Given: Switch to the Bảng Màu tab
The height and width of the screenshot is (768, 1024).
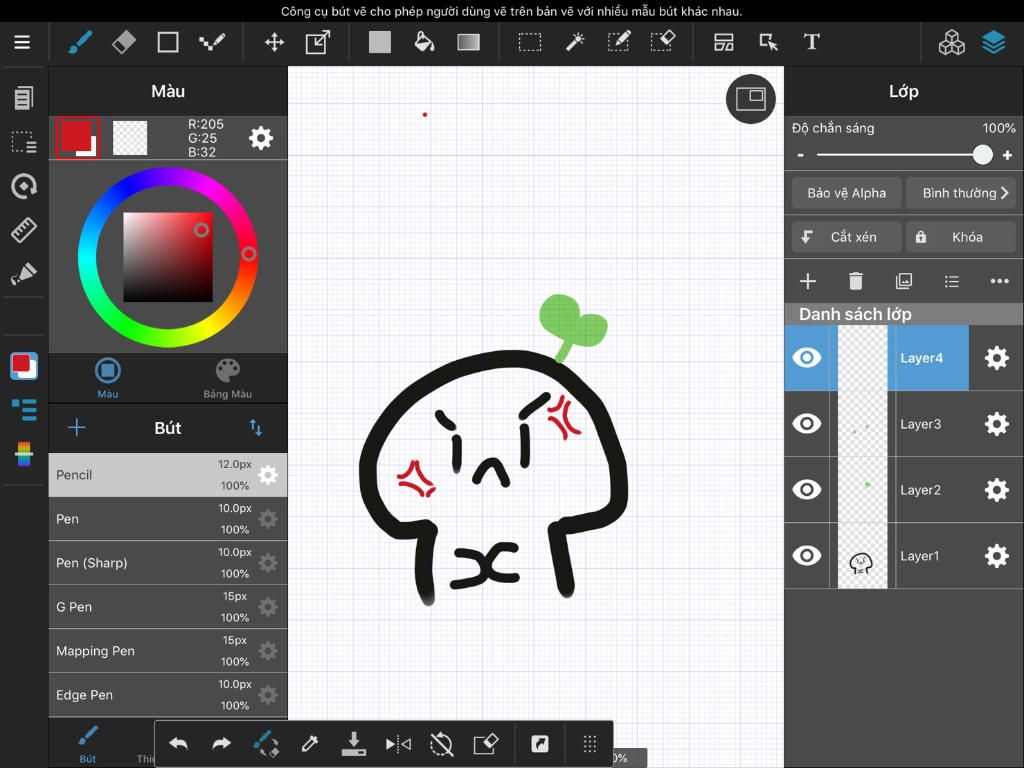Looking at the screenshot, I should pyautogui.click(x=227, y=378).
